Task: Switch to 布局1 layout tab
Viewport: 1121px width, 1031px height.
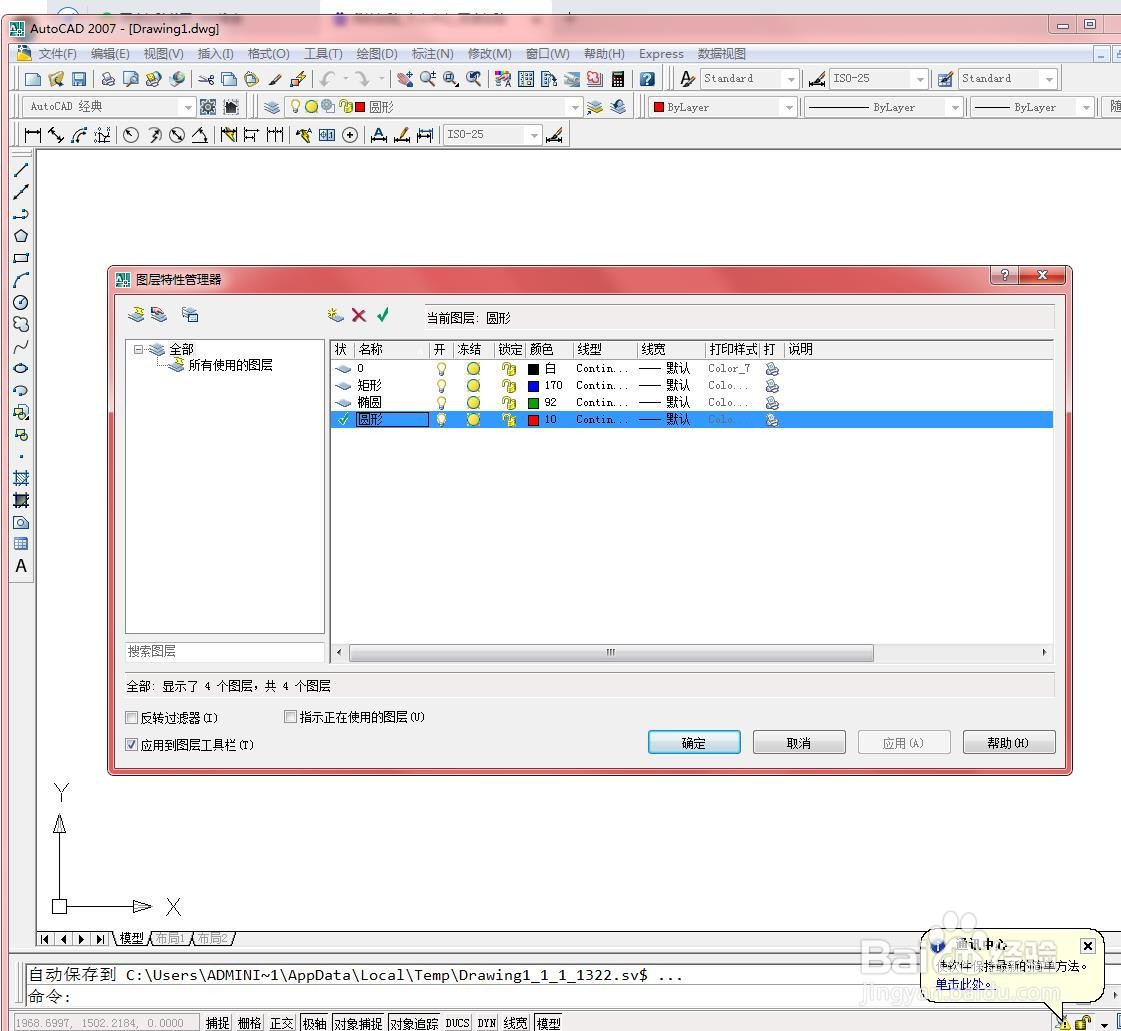Action: [x=170, y=938]
